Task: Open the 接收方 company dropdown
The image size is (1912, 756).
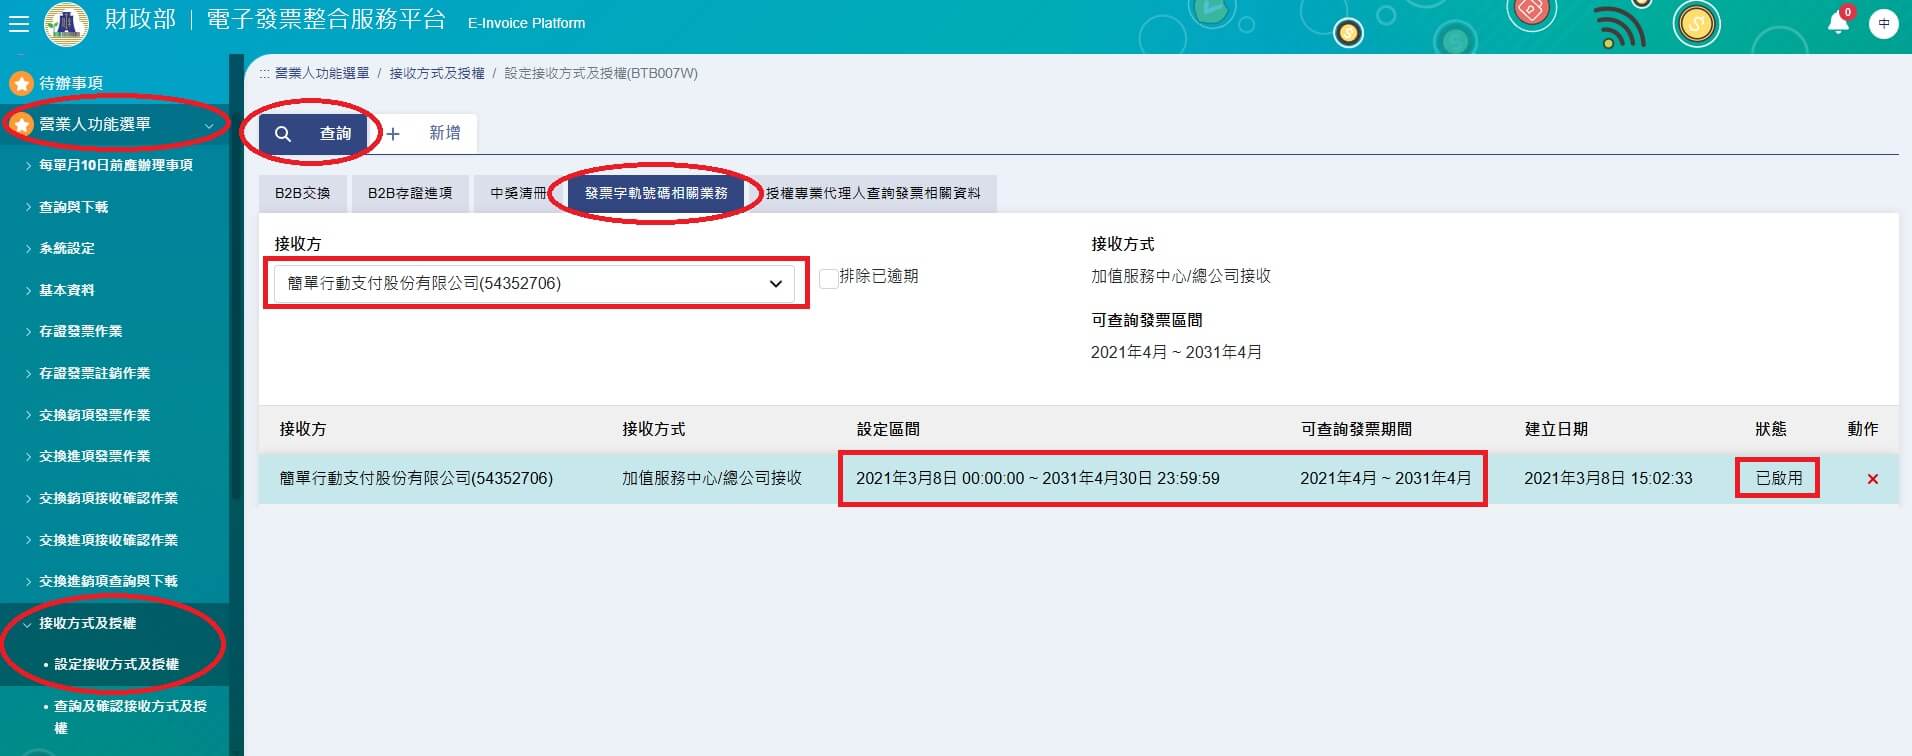Action: 534,284
